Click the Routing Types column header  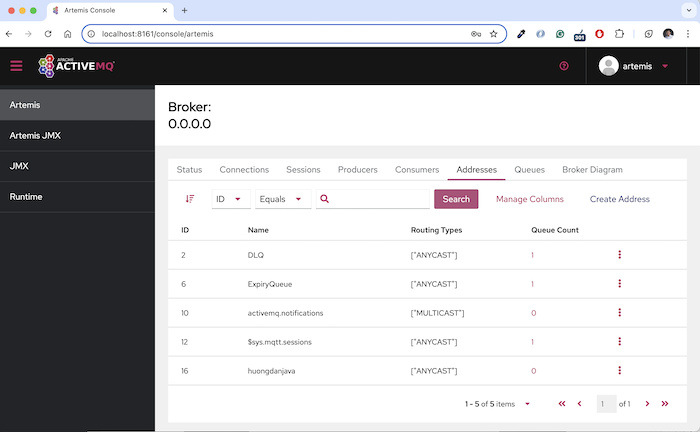[436, 230]
